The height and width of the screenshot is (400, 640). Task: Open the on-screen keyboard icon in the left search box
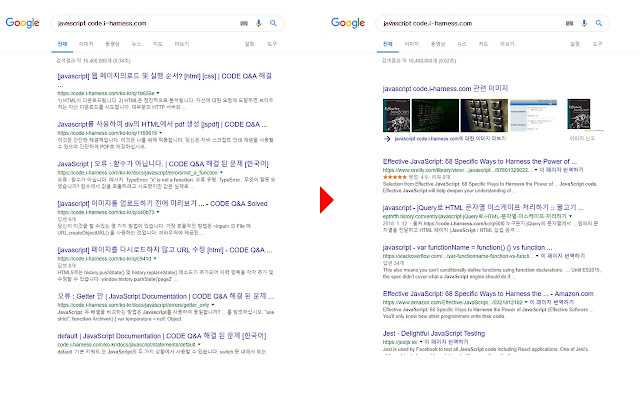[x=244, y=23]
